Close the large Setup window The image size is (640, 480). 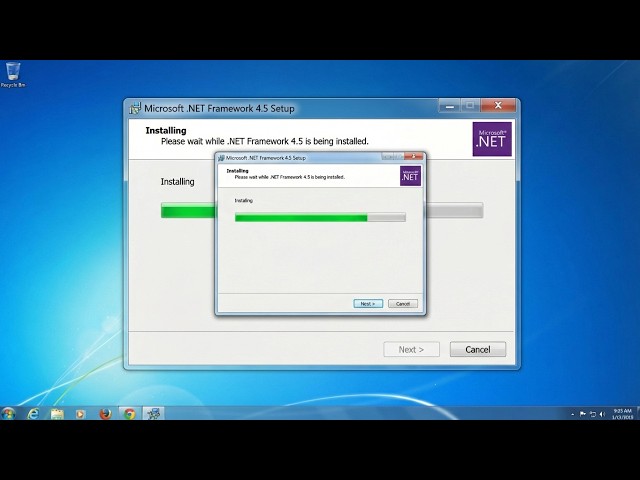coord(498,105)
